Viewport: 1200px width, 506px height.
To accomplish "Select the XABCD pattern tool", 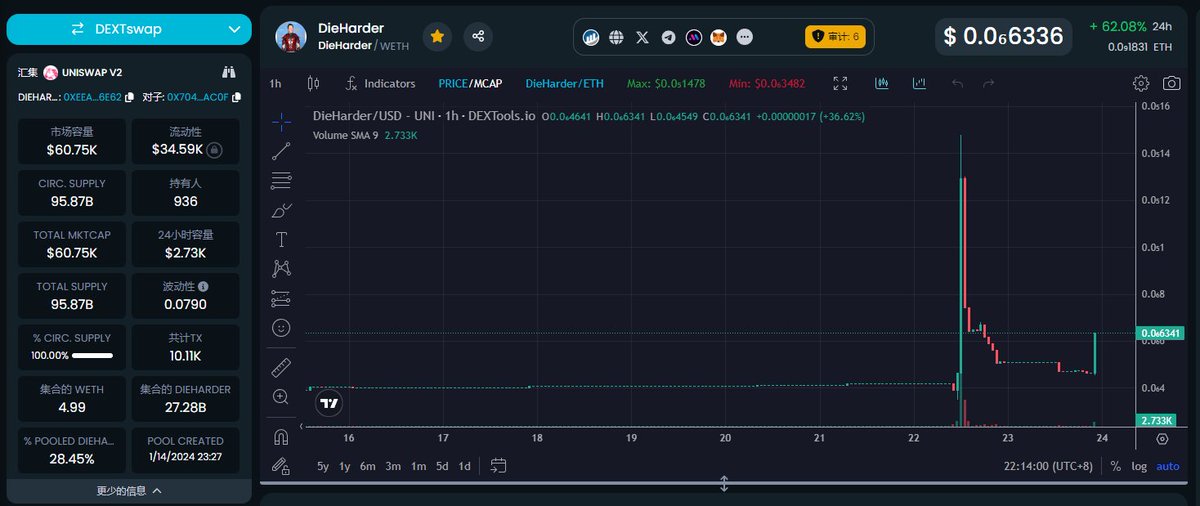I will 282,269.
